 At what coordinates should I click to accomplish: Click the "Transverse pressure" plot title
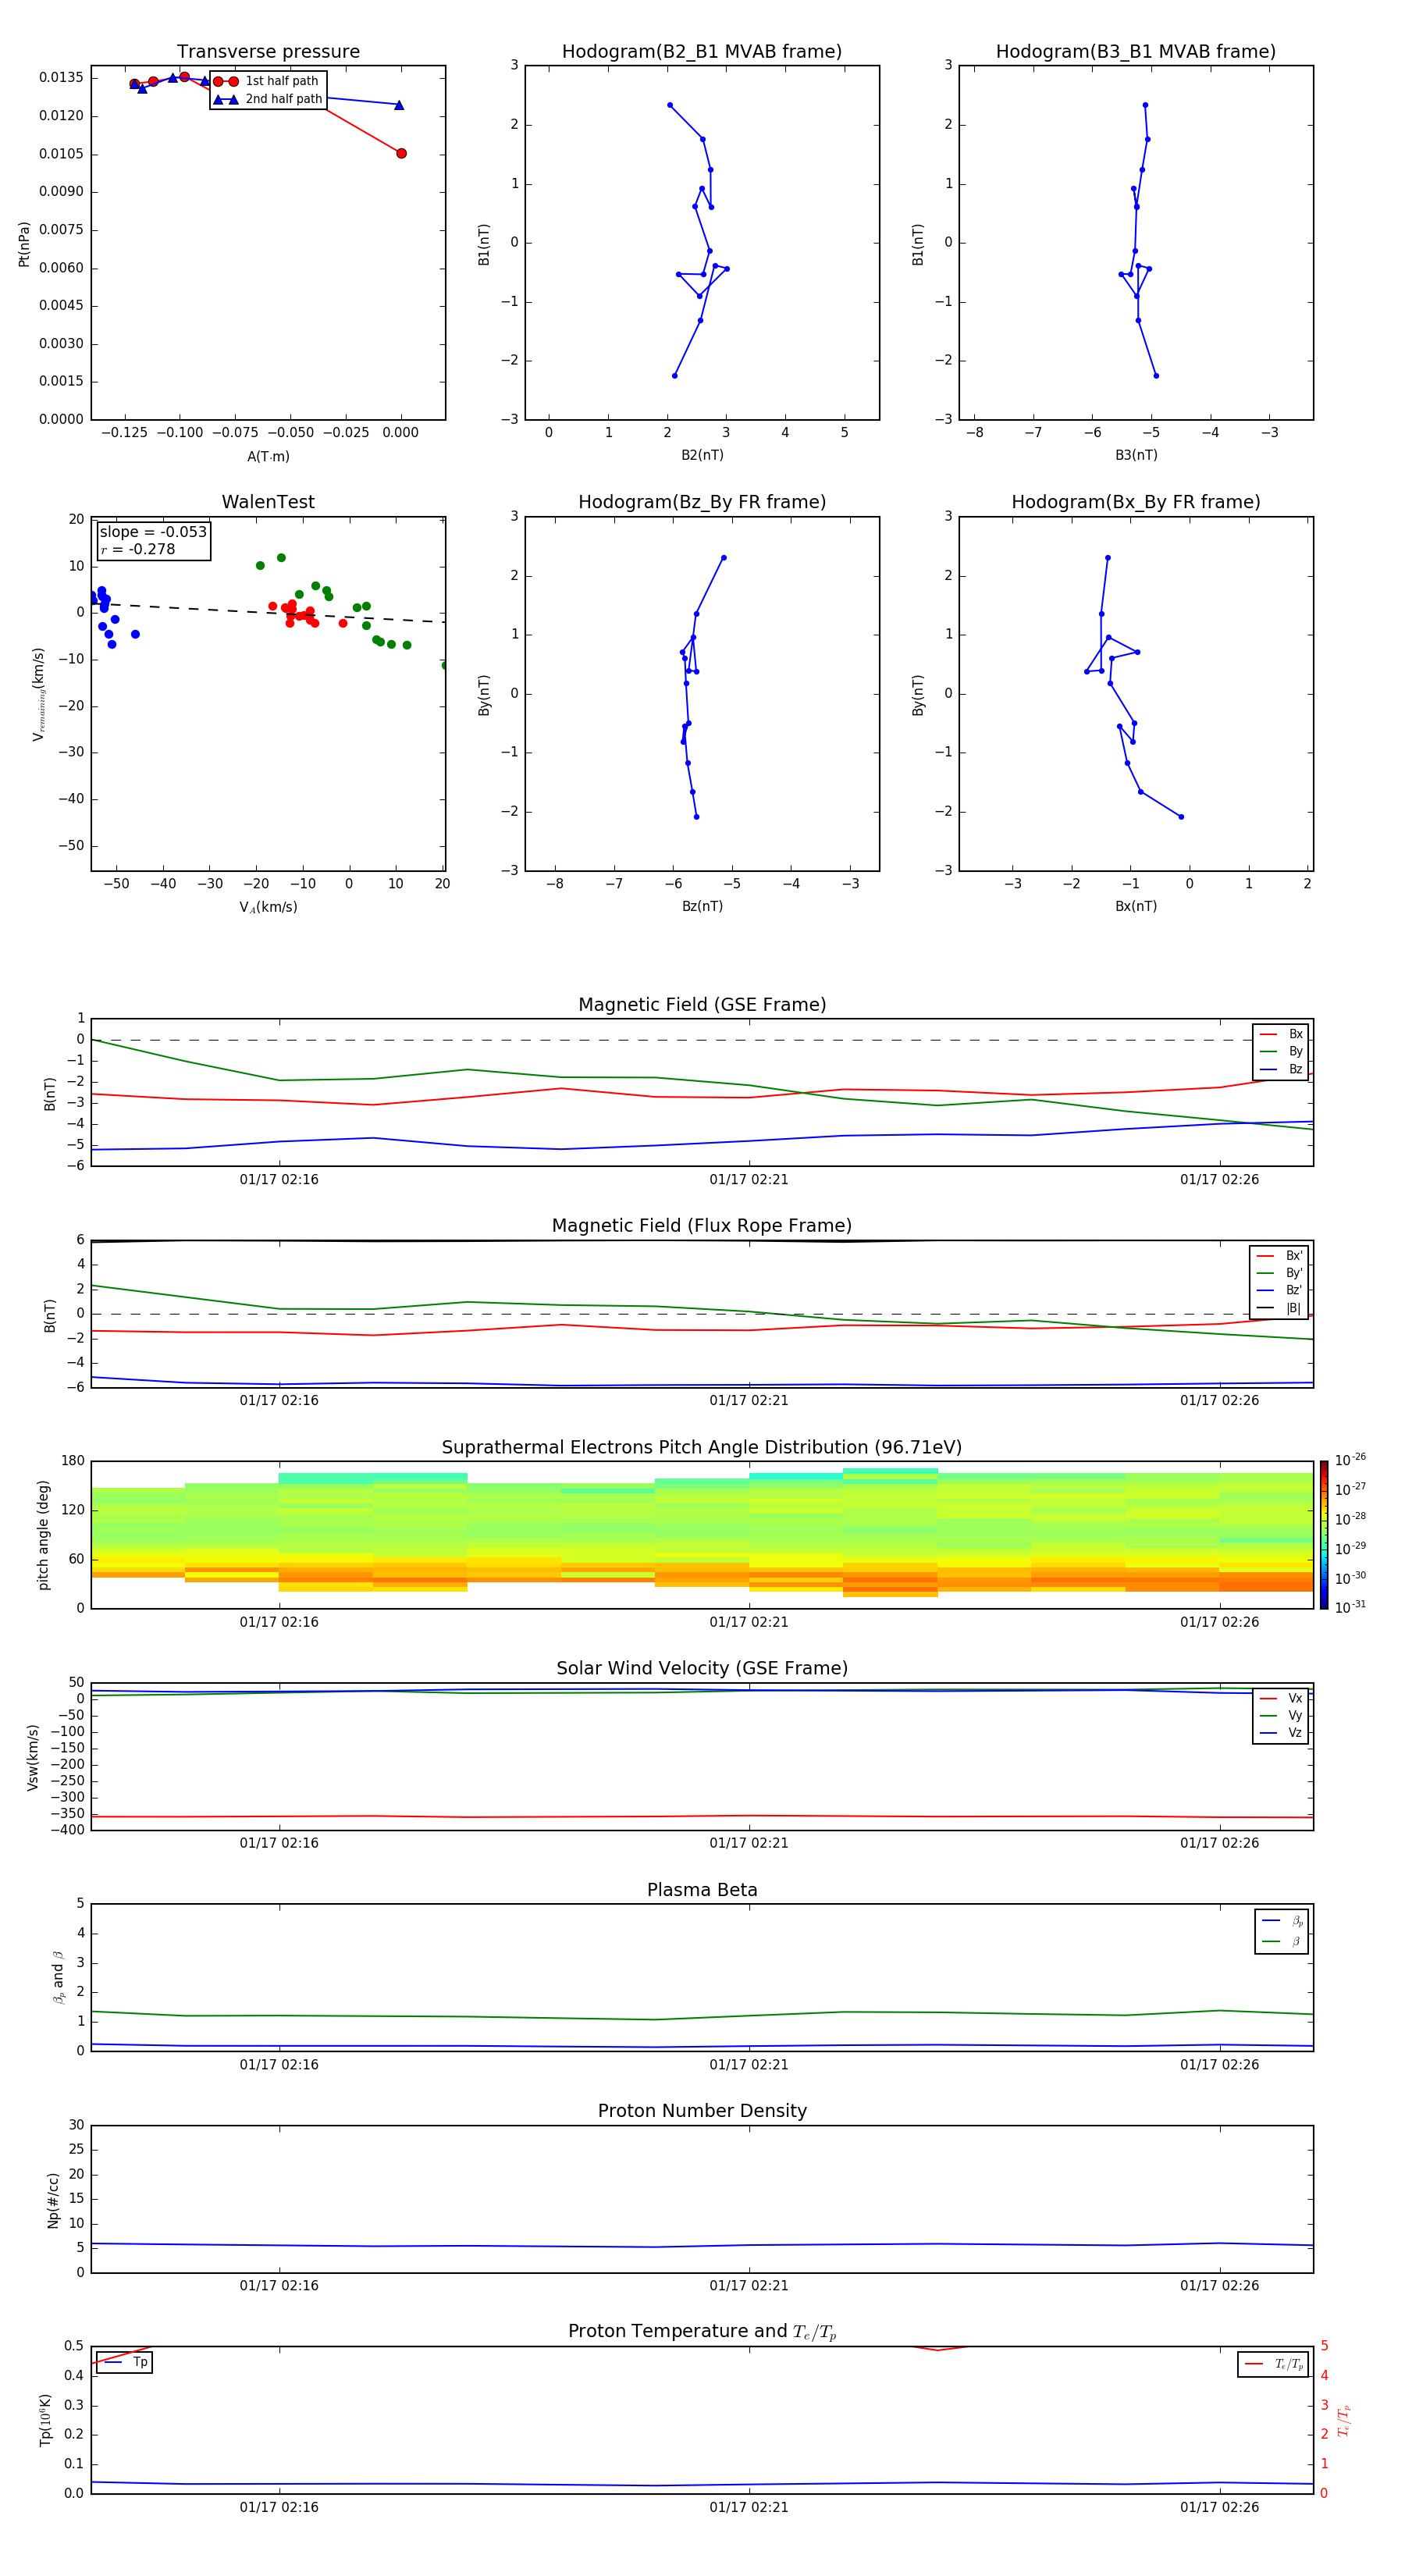[268, 51]
